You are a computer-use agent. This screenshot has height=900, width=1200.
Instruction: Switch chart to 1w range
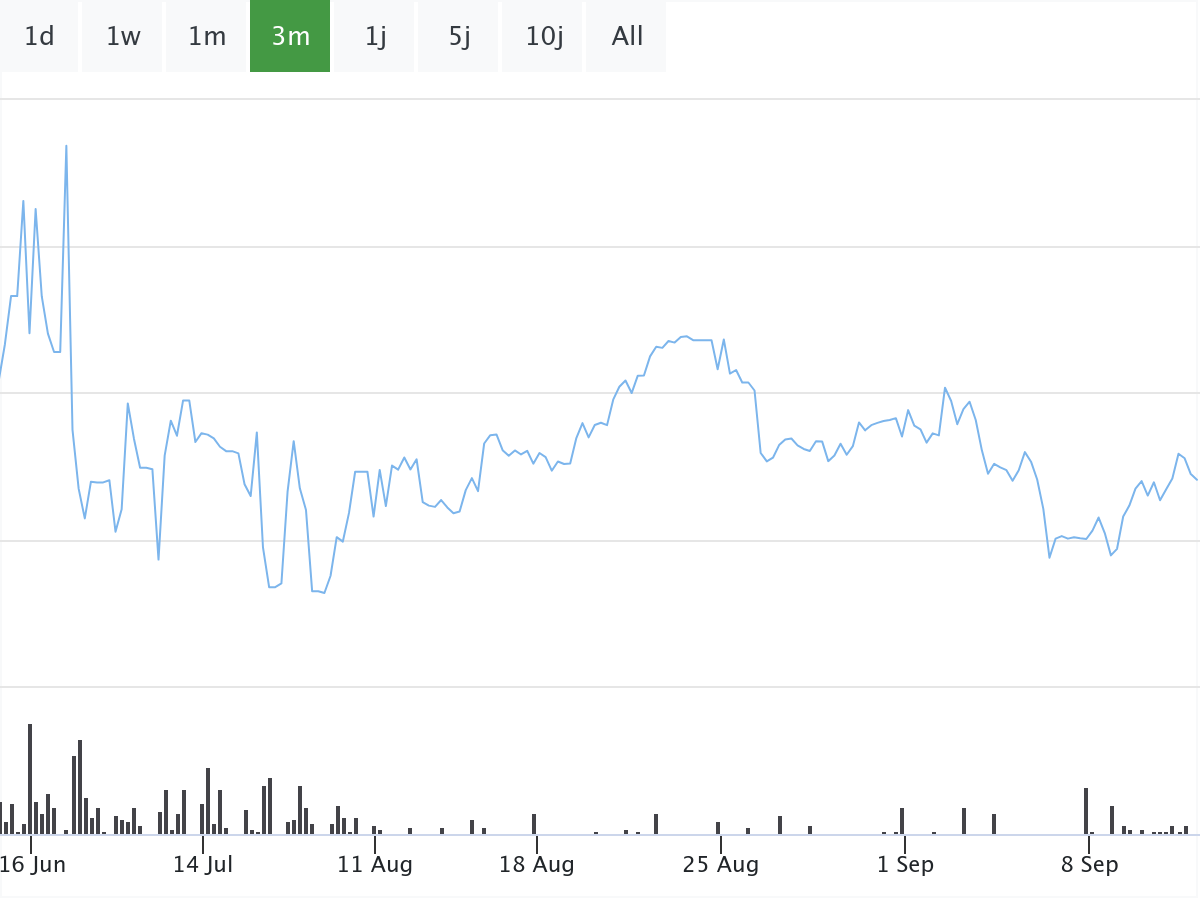click(x=123, y=36)
